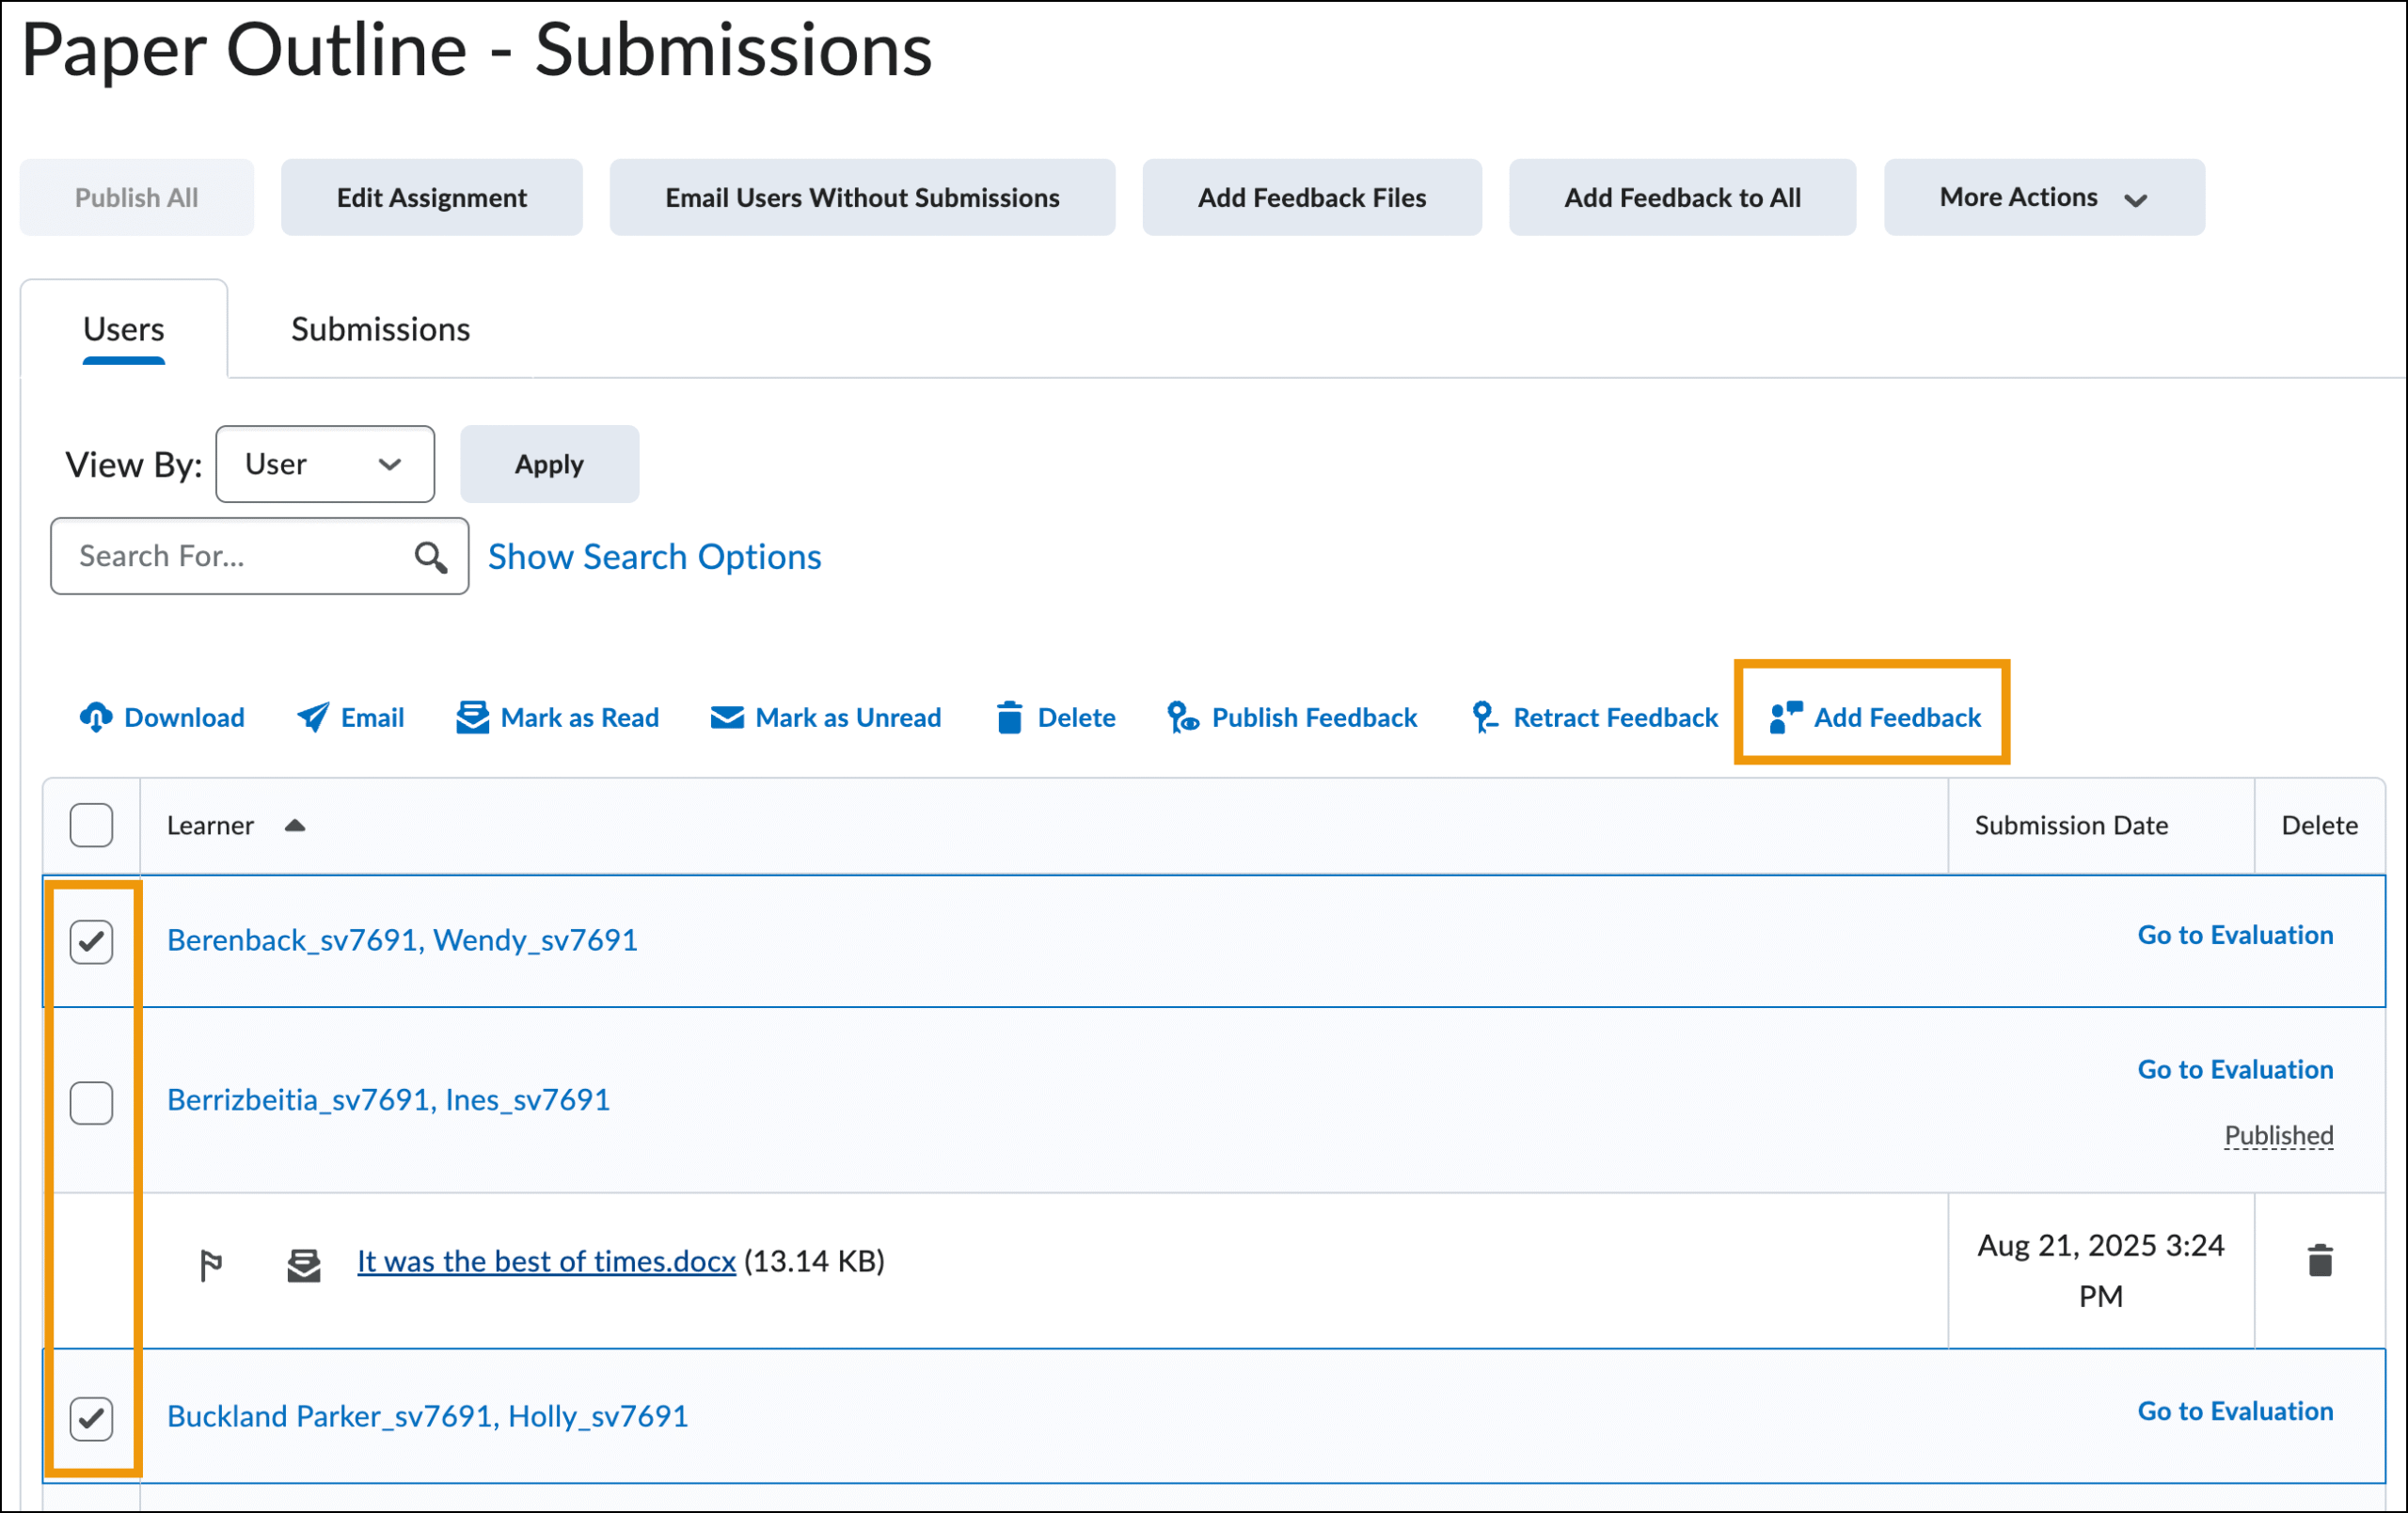Select the Users tab
Screen dimensions: 2408x1513
pyautogui.click(x=123, y=329)
